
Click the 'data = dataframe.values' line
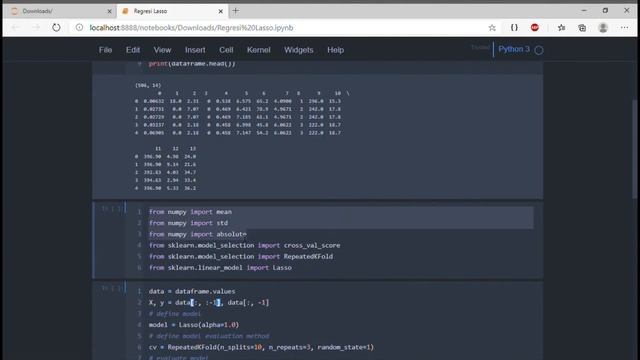tap(192, 291)
